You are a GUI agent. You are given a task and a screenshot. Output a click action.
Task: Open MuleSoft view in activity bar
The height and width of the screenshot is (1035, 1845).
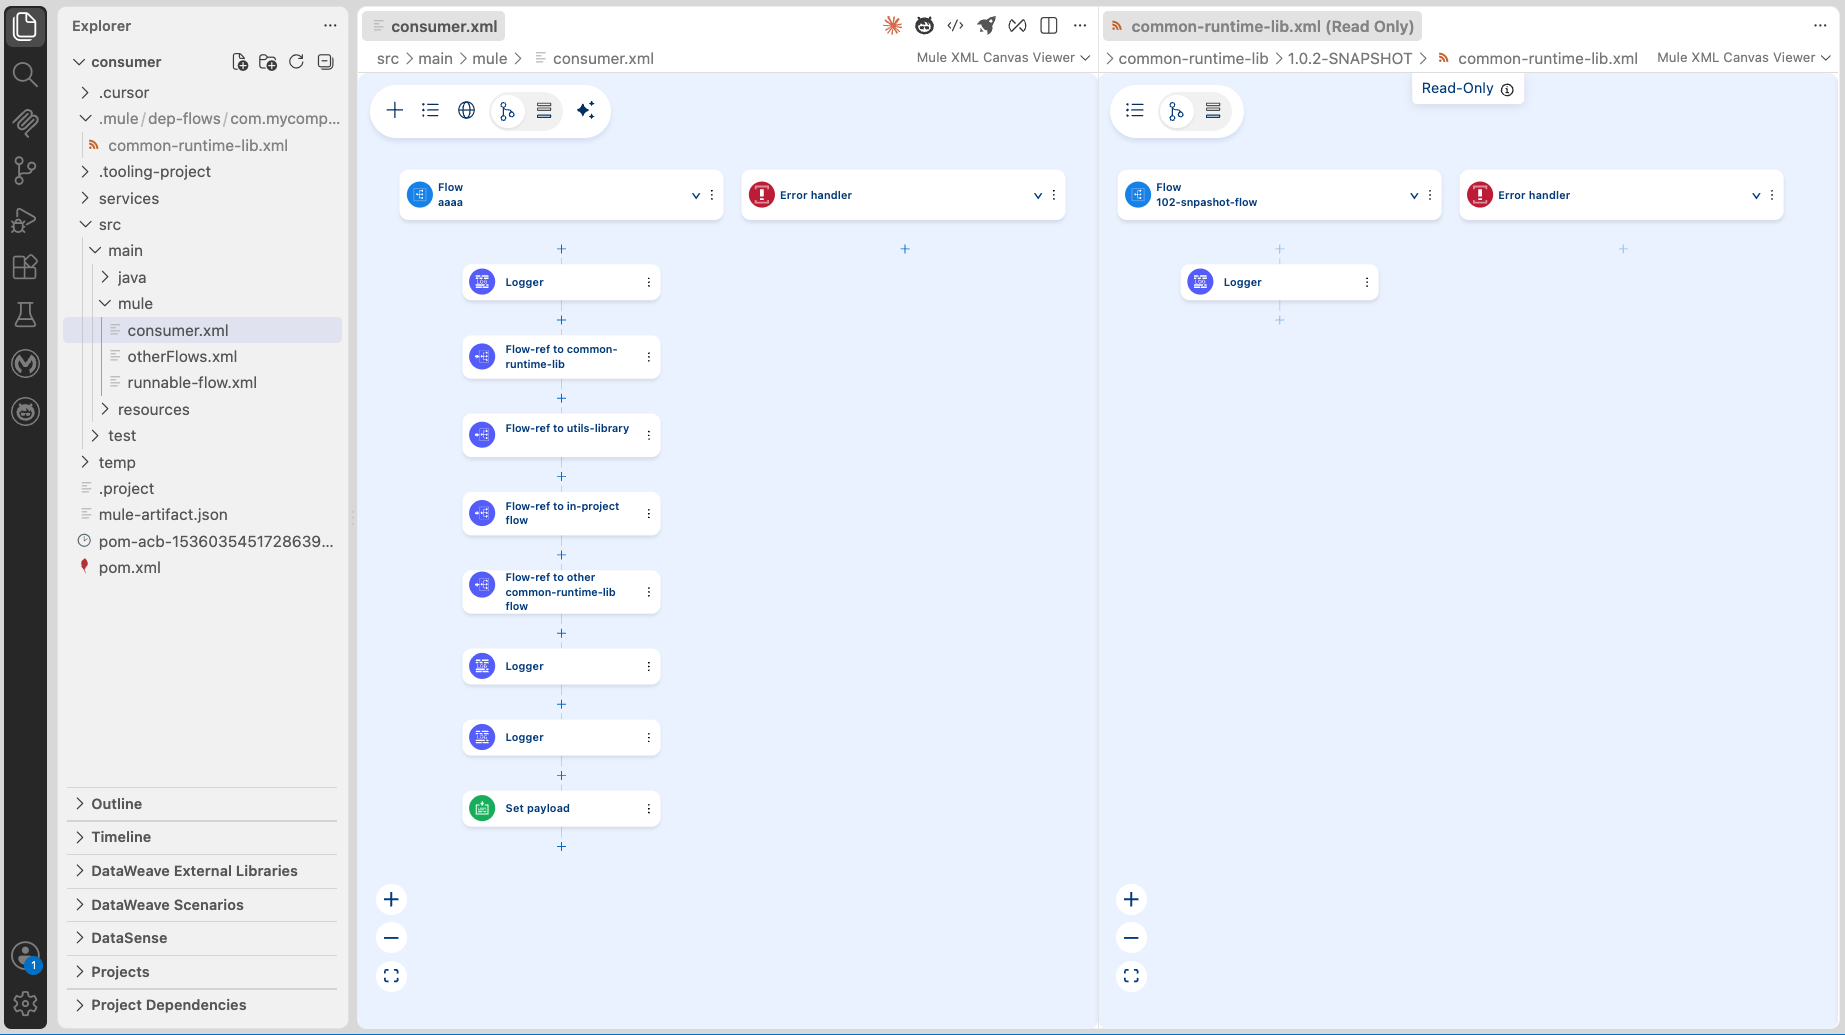tap(25, 363)
